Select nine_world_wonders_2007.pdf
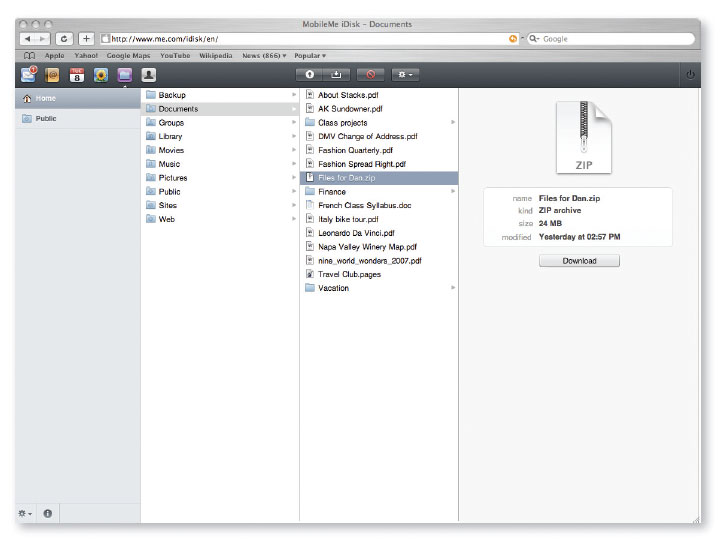The image size is (722, 544). 379,261
